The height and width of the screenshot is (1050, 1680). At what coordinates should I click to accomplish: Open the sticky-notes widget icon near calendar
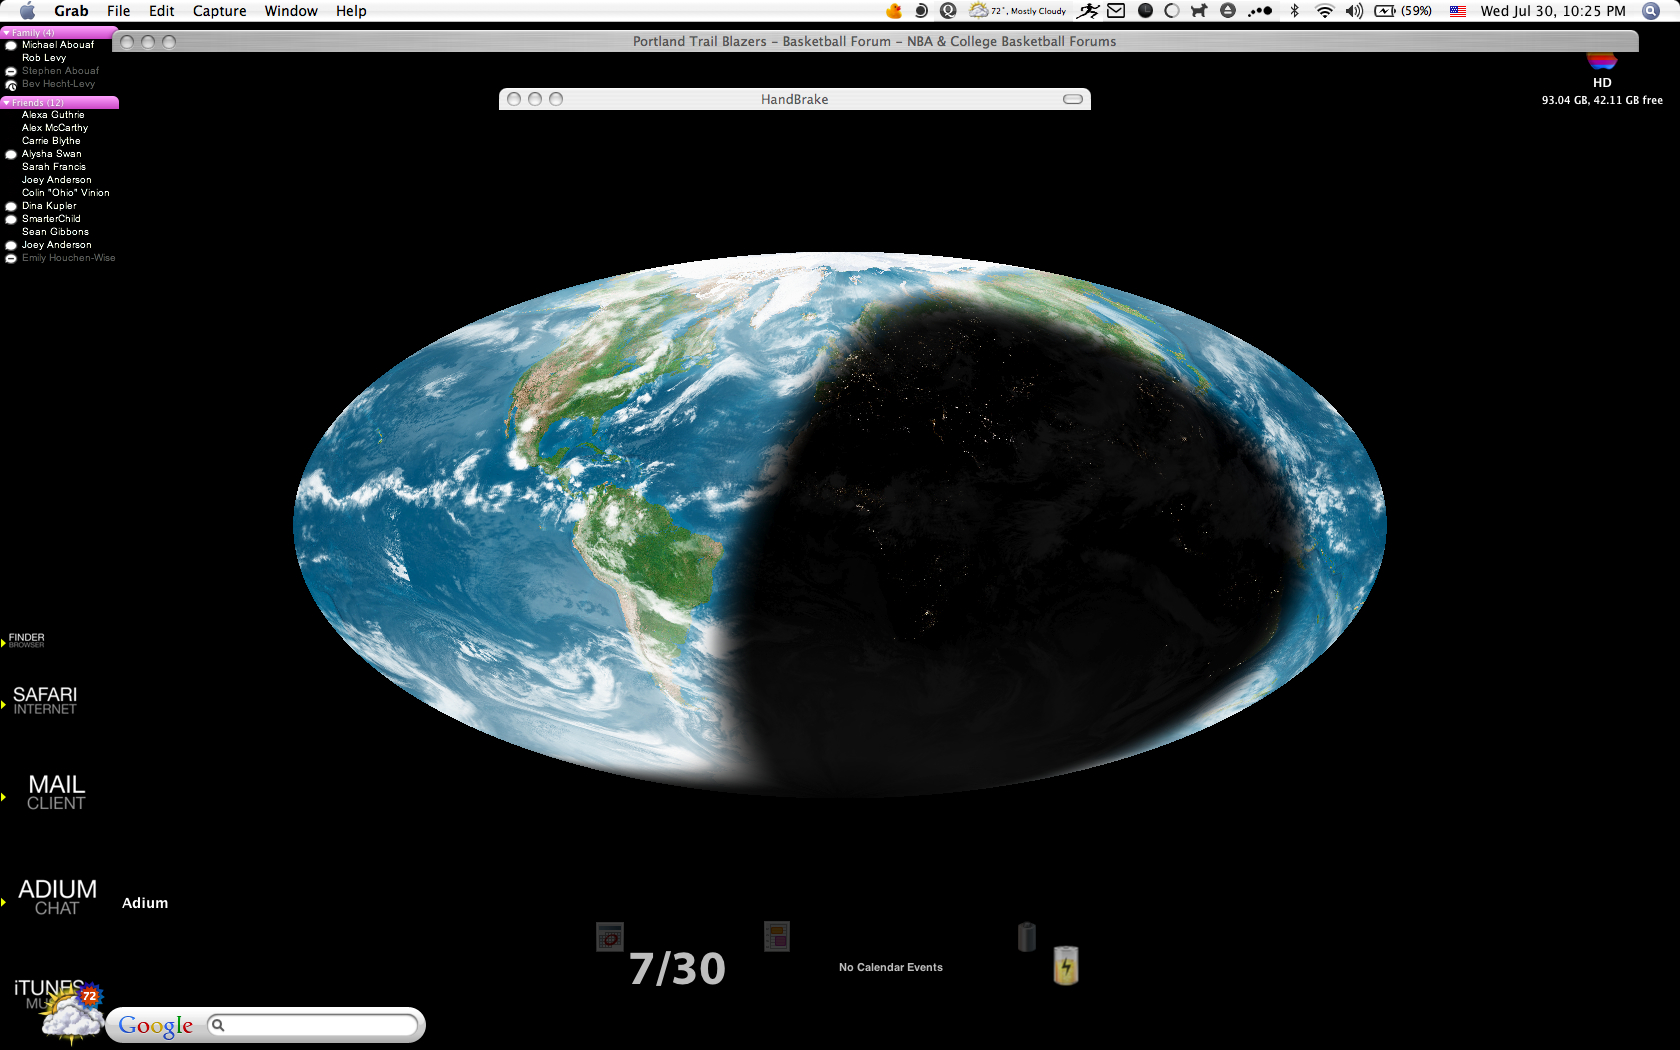777,936
